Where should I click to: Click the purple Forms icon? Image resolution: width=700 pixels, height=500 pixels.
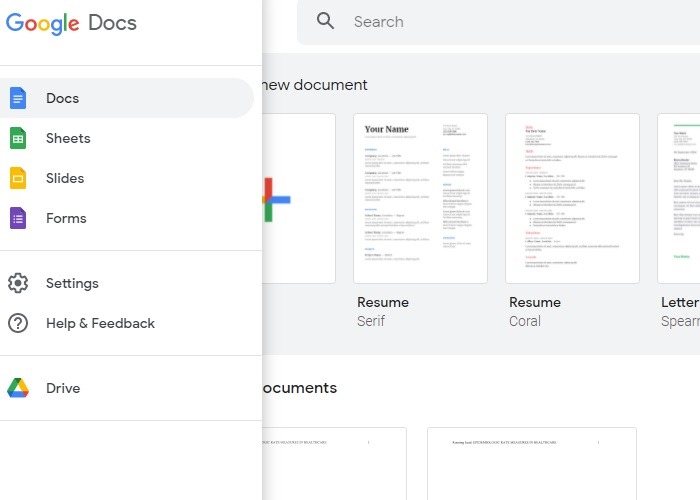click(x=18, y=218)
